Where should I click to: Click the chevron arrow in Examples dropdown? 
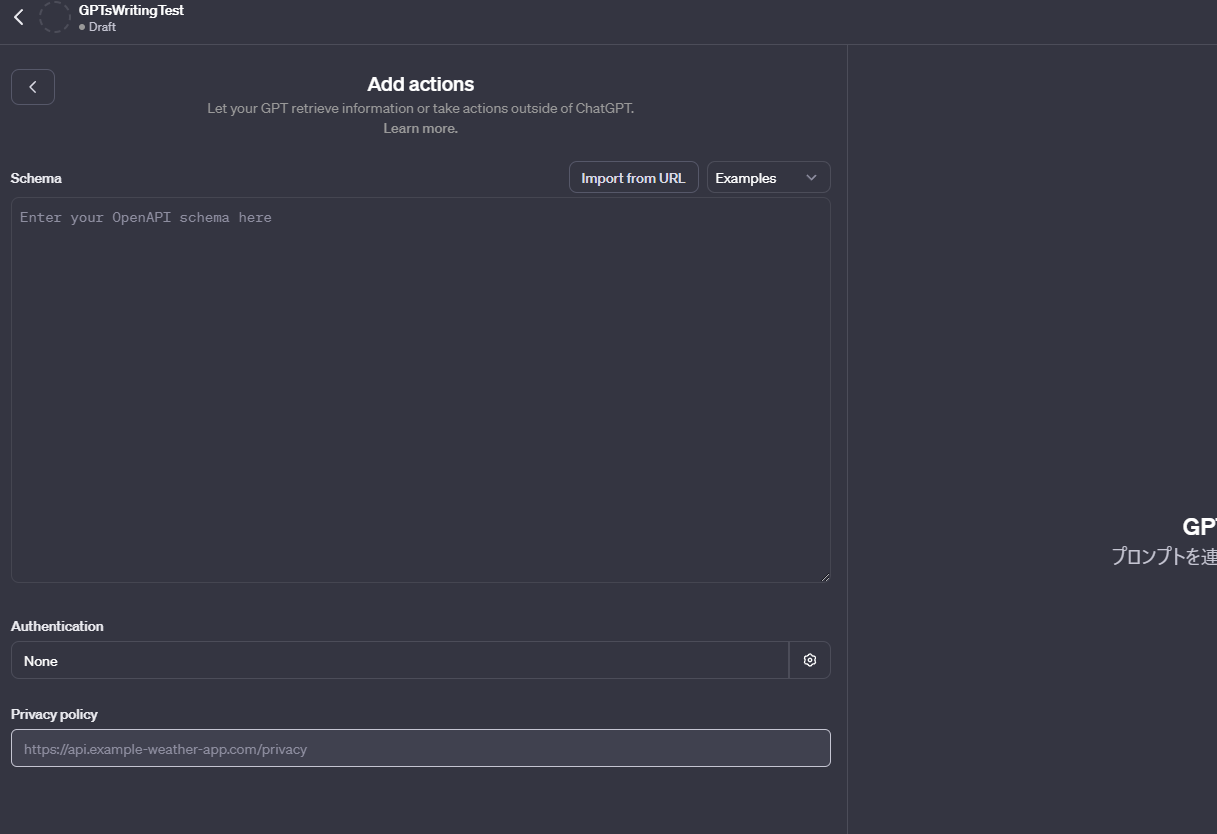[x=811, y=178]
